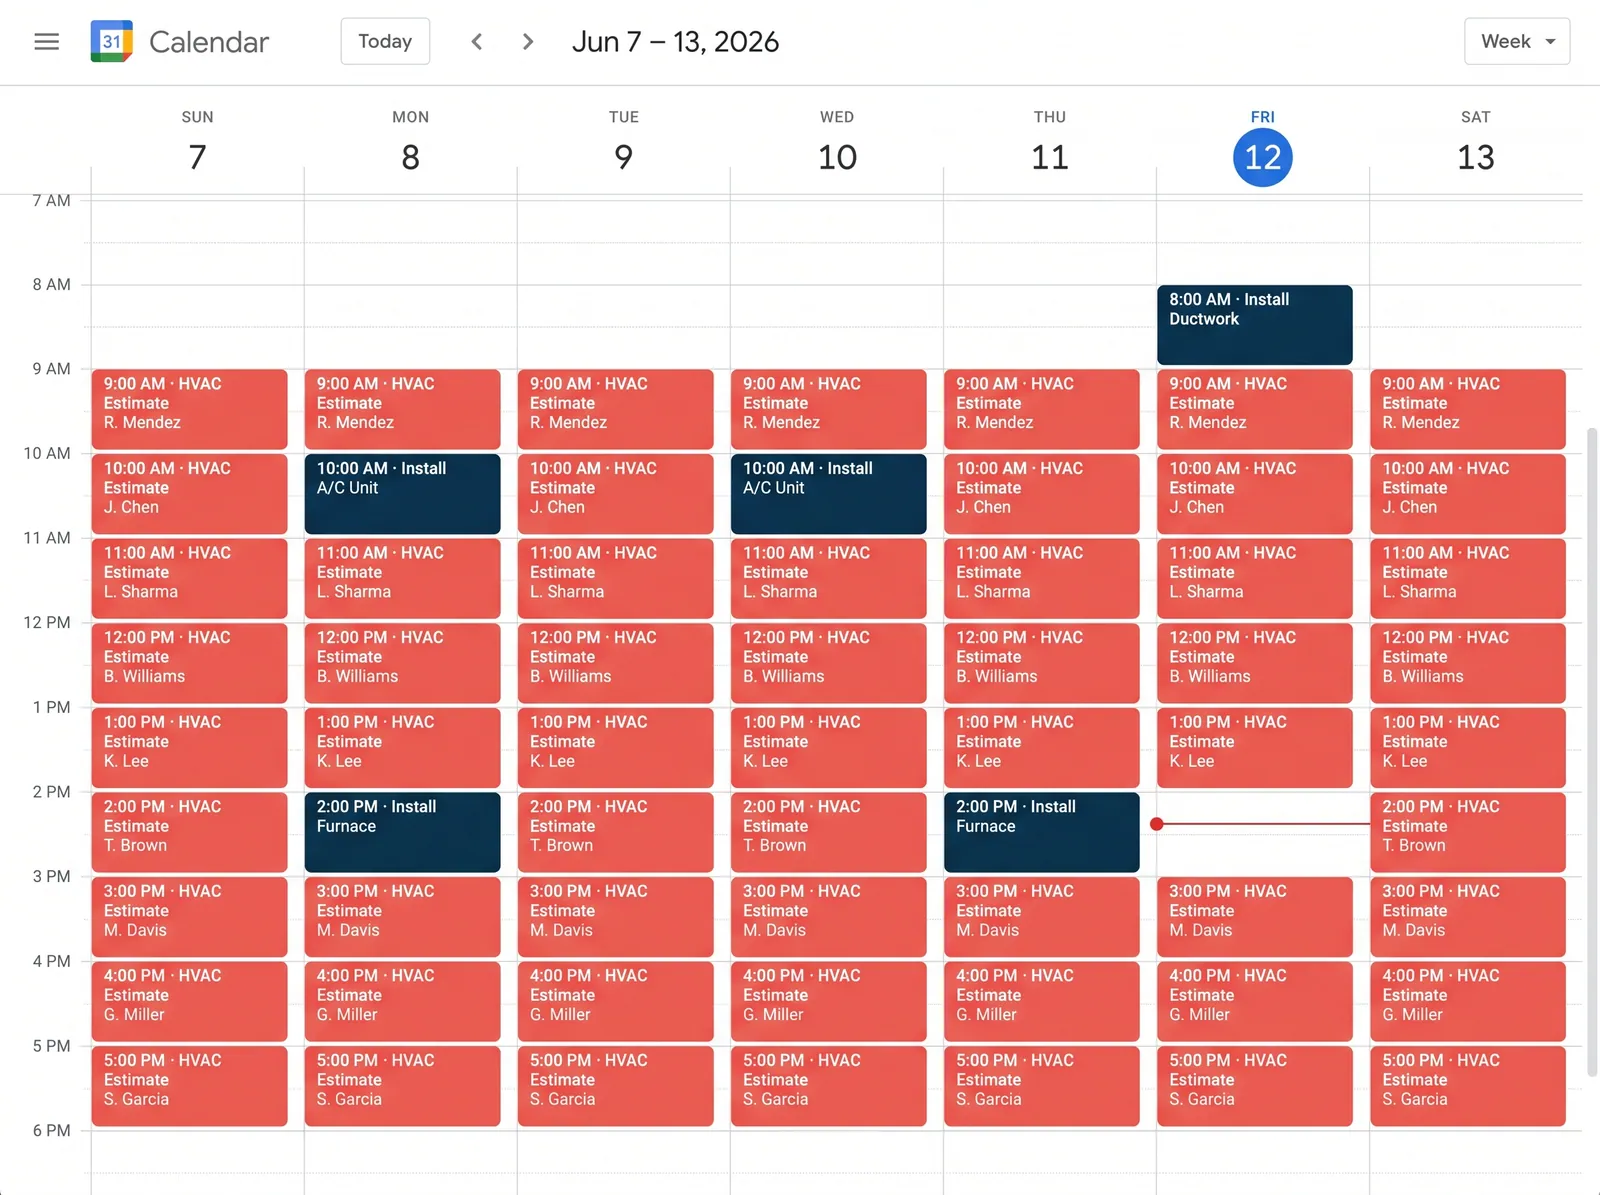Open Monday 2:00 PM Install Furnace event
The image size is (1600, 1195).
click(402, 832)
